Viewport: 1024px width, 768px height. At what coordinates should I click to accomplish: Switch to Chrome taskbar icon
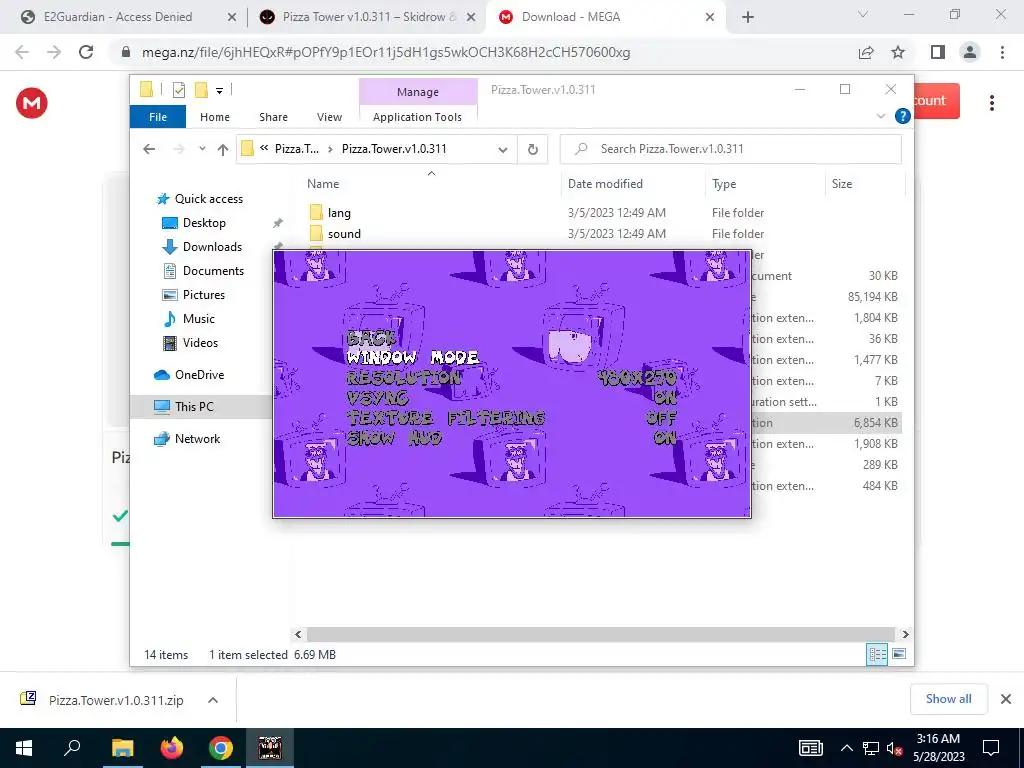(x=221, y=748)
